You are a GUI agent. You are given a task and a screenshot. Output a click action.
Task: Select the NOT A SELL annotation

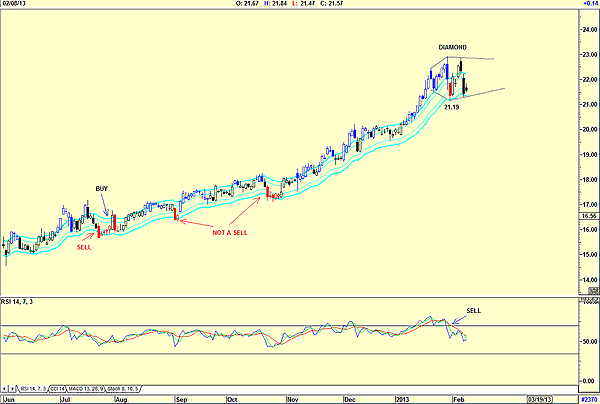225,231
